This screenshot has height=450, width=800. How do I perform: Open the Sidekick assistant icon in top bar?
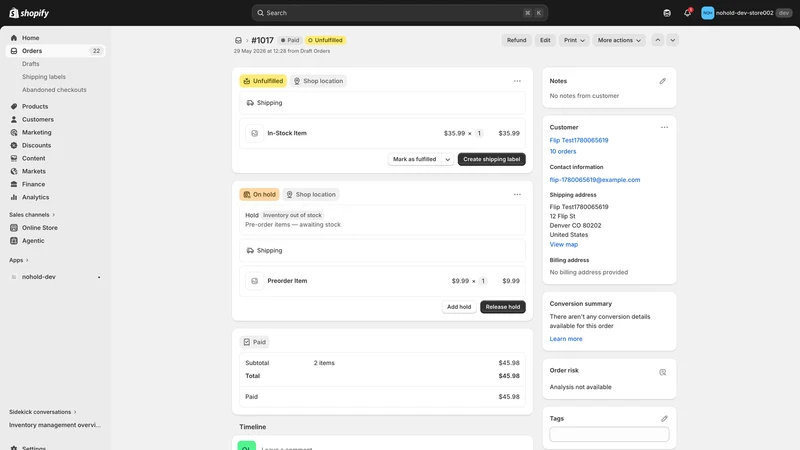(667, 13)
